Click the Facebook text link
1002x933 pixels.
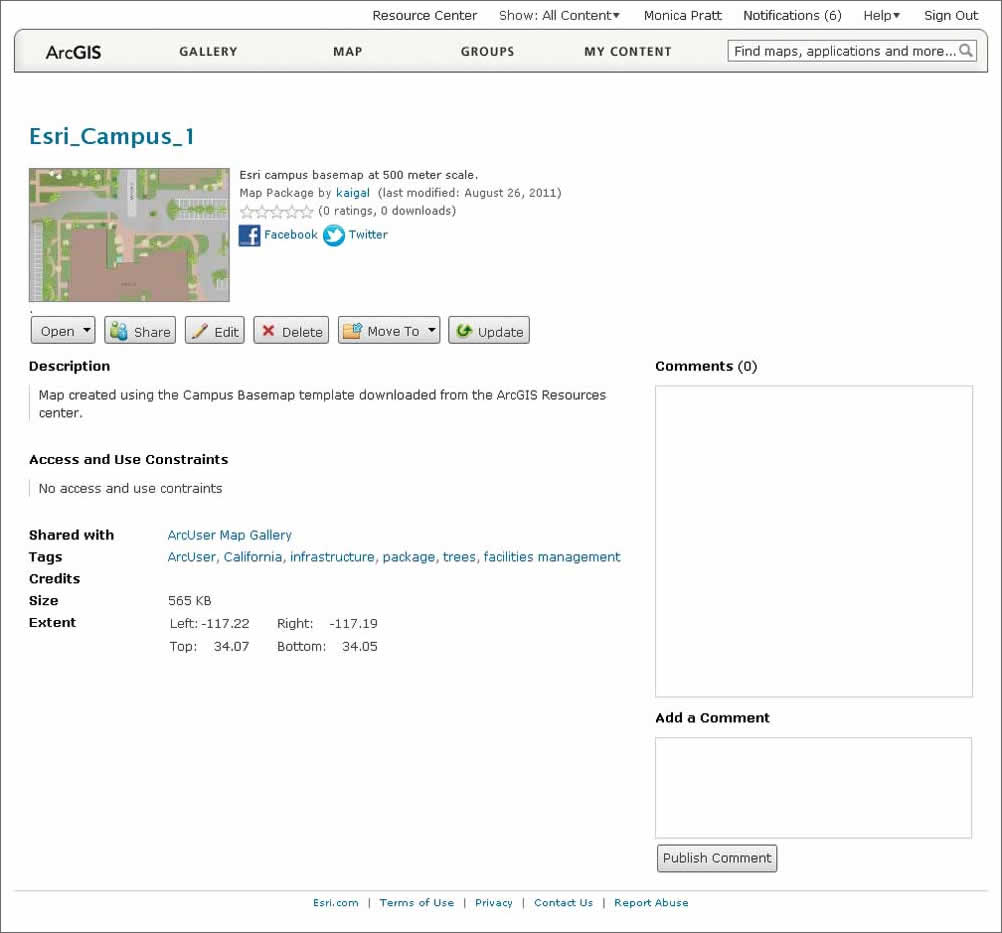click(291, 235)
